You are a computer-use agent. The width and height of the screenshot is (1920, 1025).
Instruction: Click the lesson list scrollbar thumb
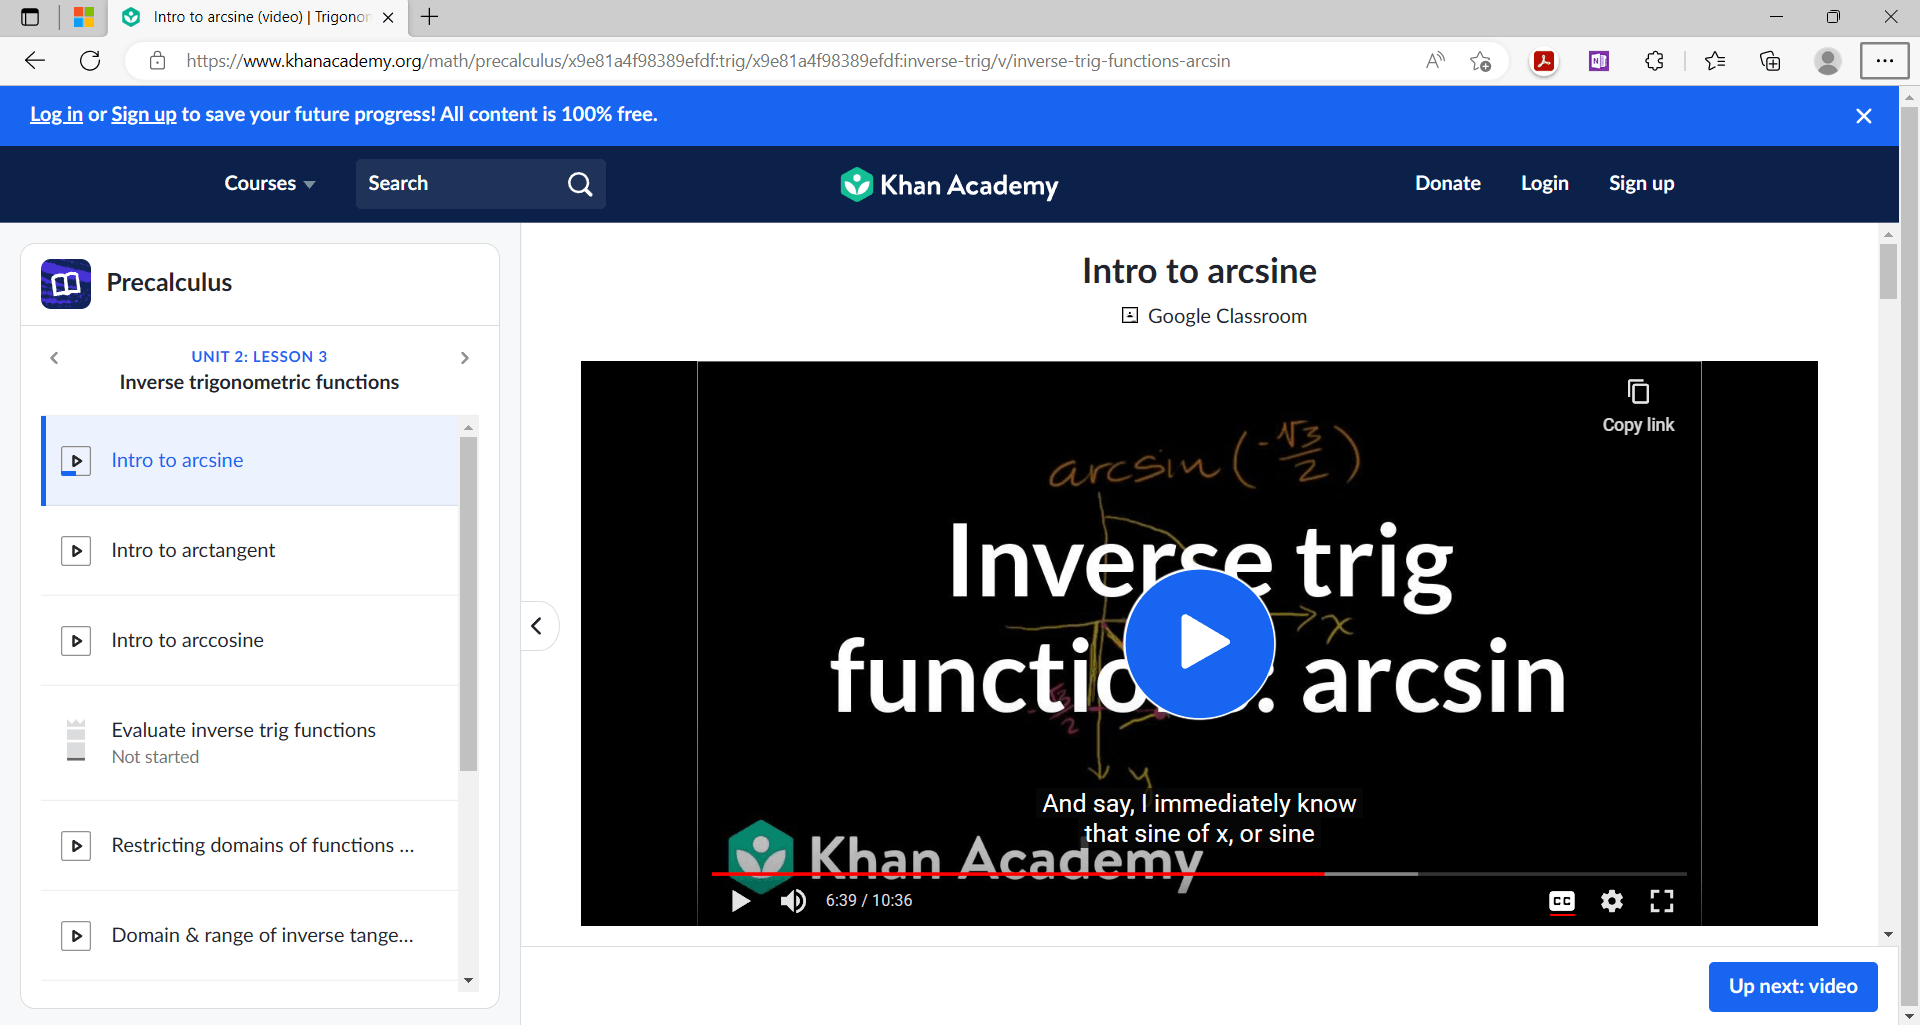tap(468, 604)
